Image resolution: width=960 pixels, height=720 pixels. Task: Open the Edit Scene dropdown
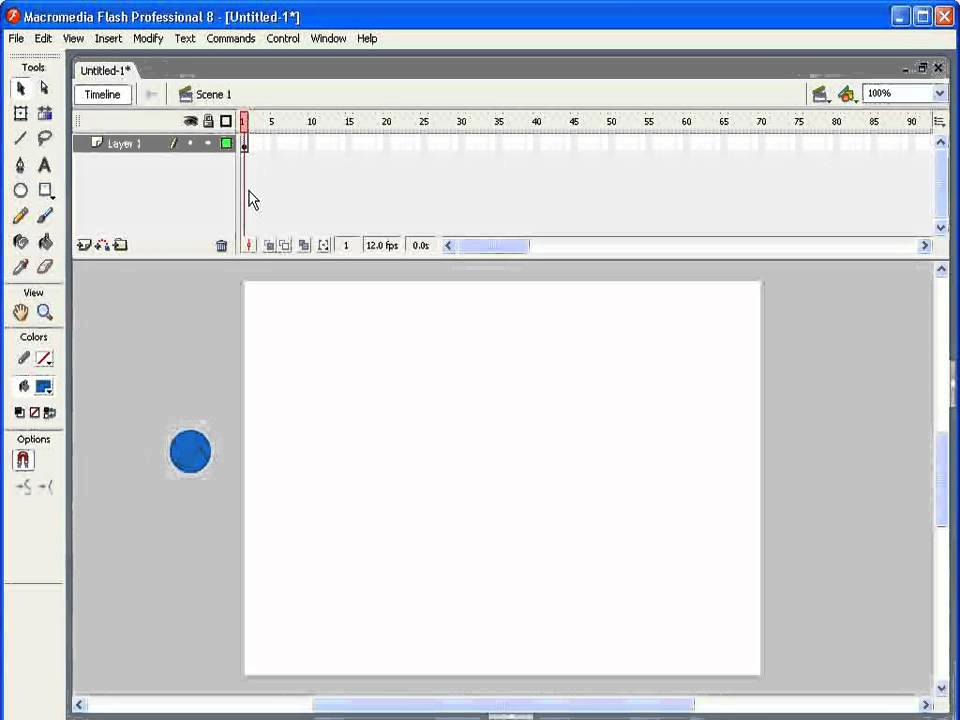pos(820,94)
